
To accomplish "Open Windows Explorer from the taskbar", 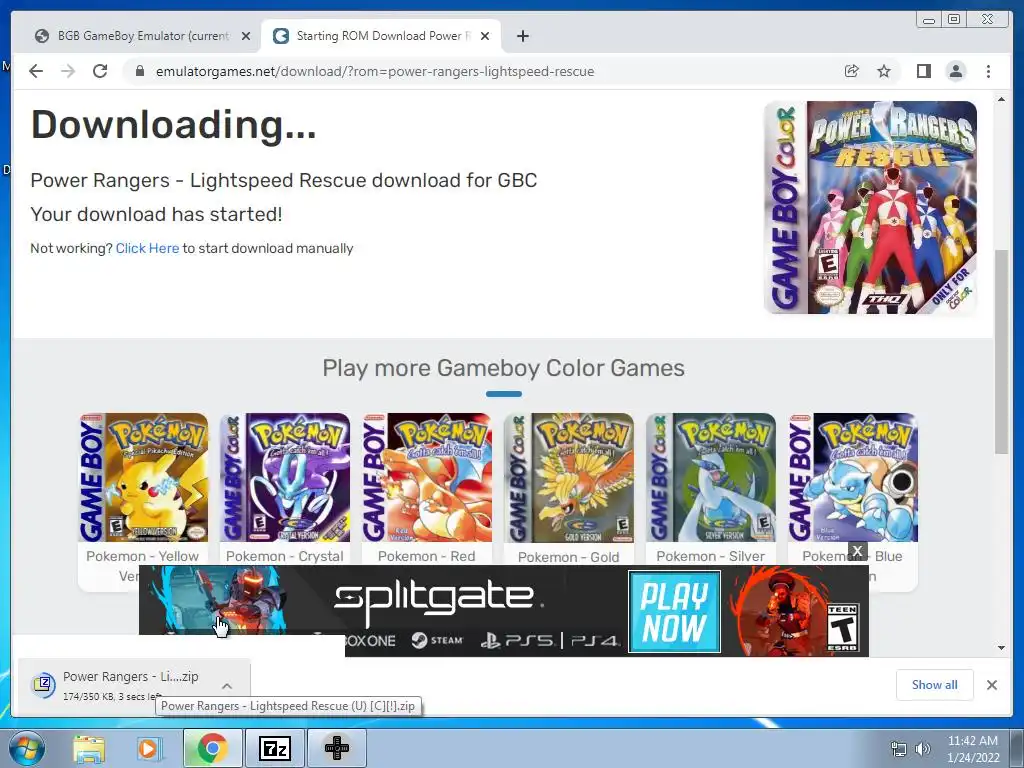I will 89,749.
